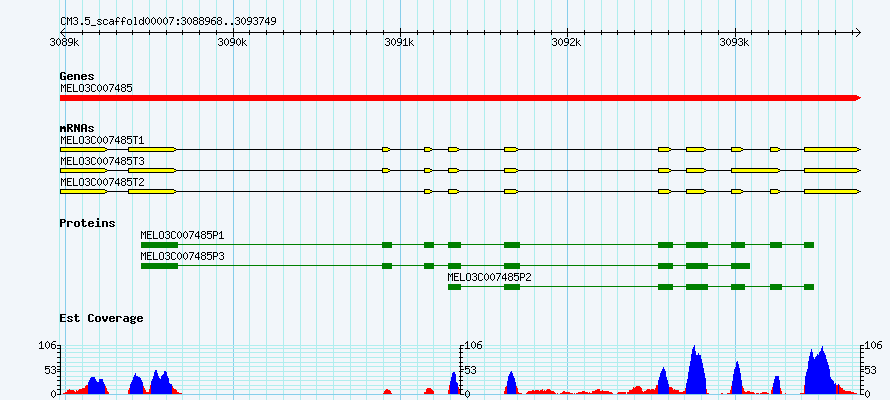Image resolution: width=890 pixels, height=400 pixels.
Task: Click the final long exon of MELO3C007485T1
Action: click(832, 149)
